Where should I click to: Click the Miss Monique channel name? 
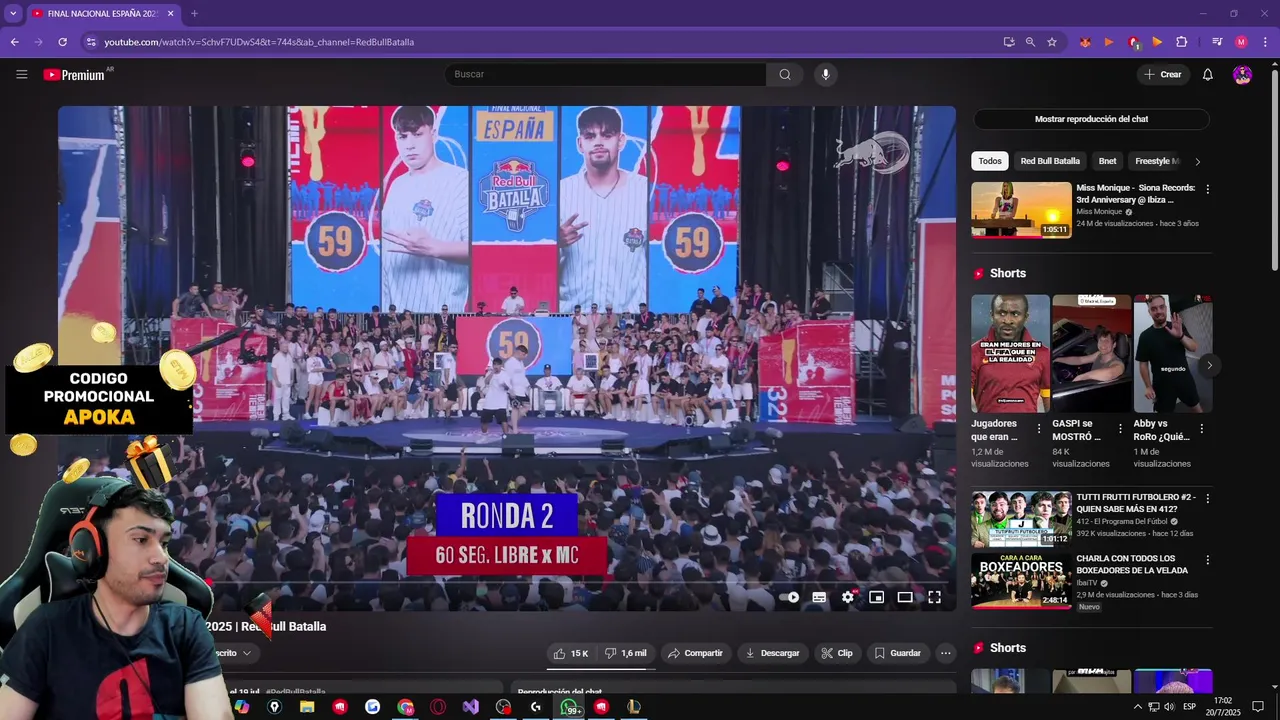pos(1099,212)
